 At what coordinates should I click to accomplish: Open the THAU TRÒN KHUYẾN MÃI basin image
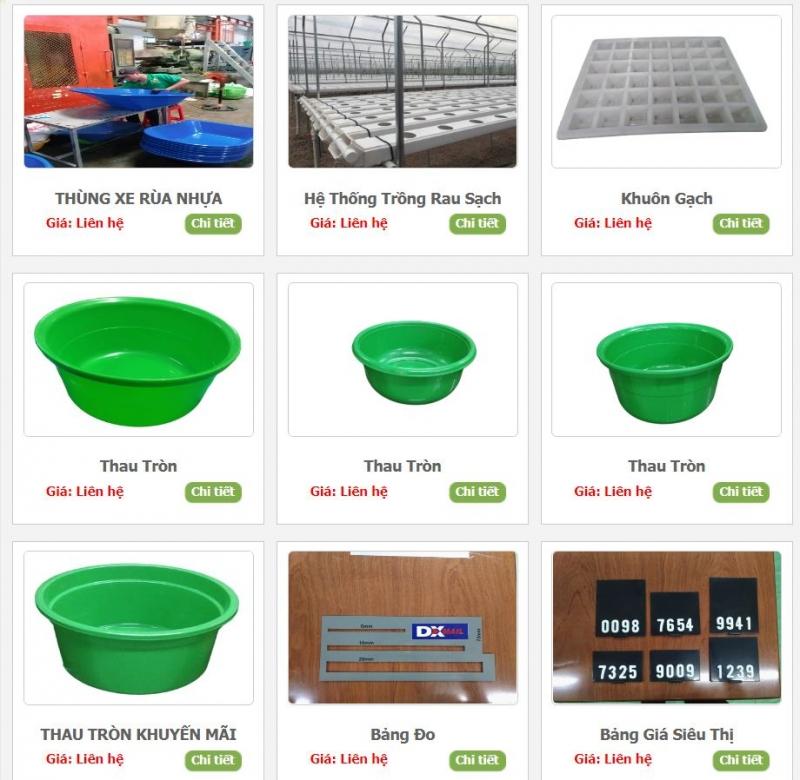[x=138, y=627]
